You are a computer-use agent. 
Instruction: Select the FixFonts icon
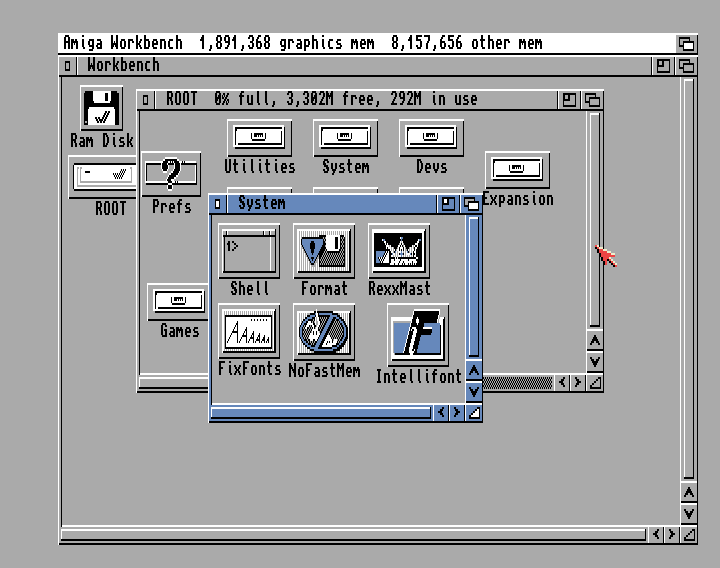(x=249, y=331)
